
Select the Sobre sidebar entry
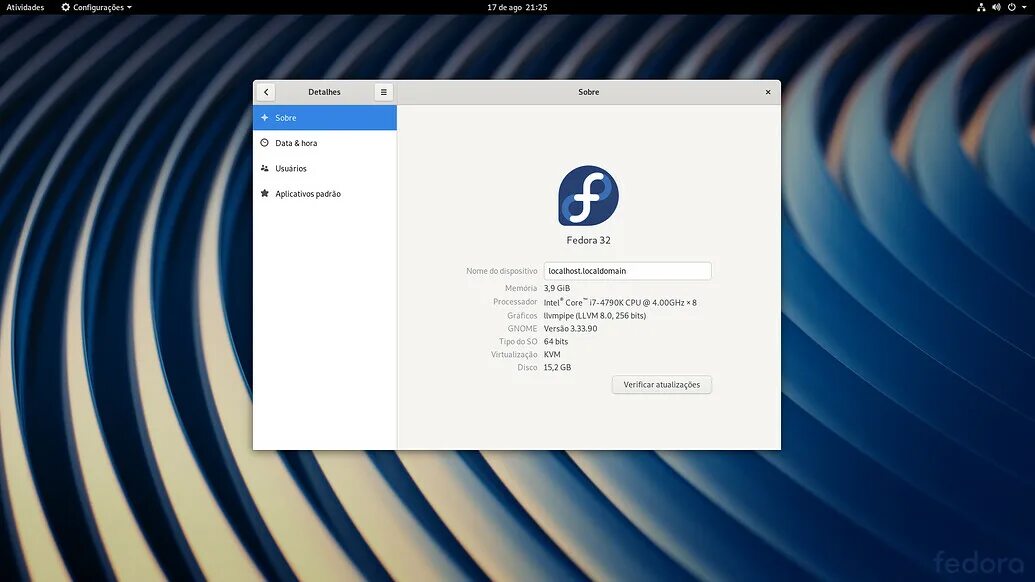click(325, 117)
